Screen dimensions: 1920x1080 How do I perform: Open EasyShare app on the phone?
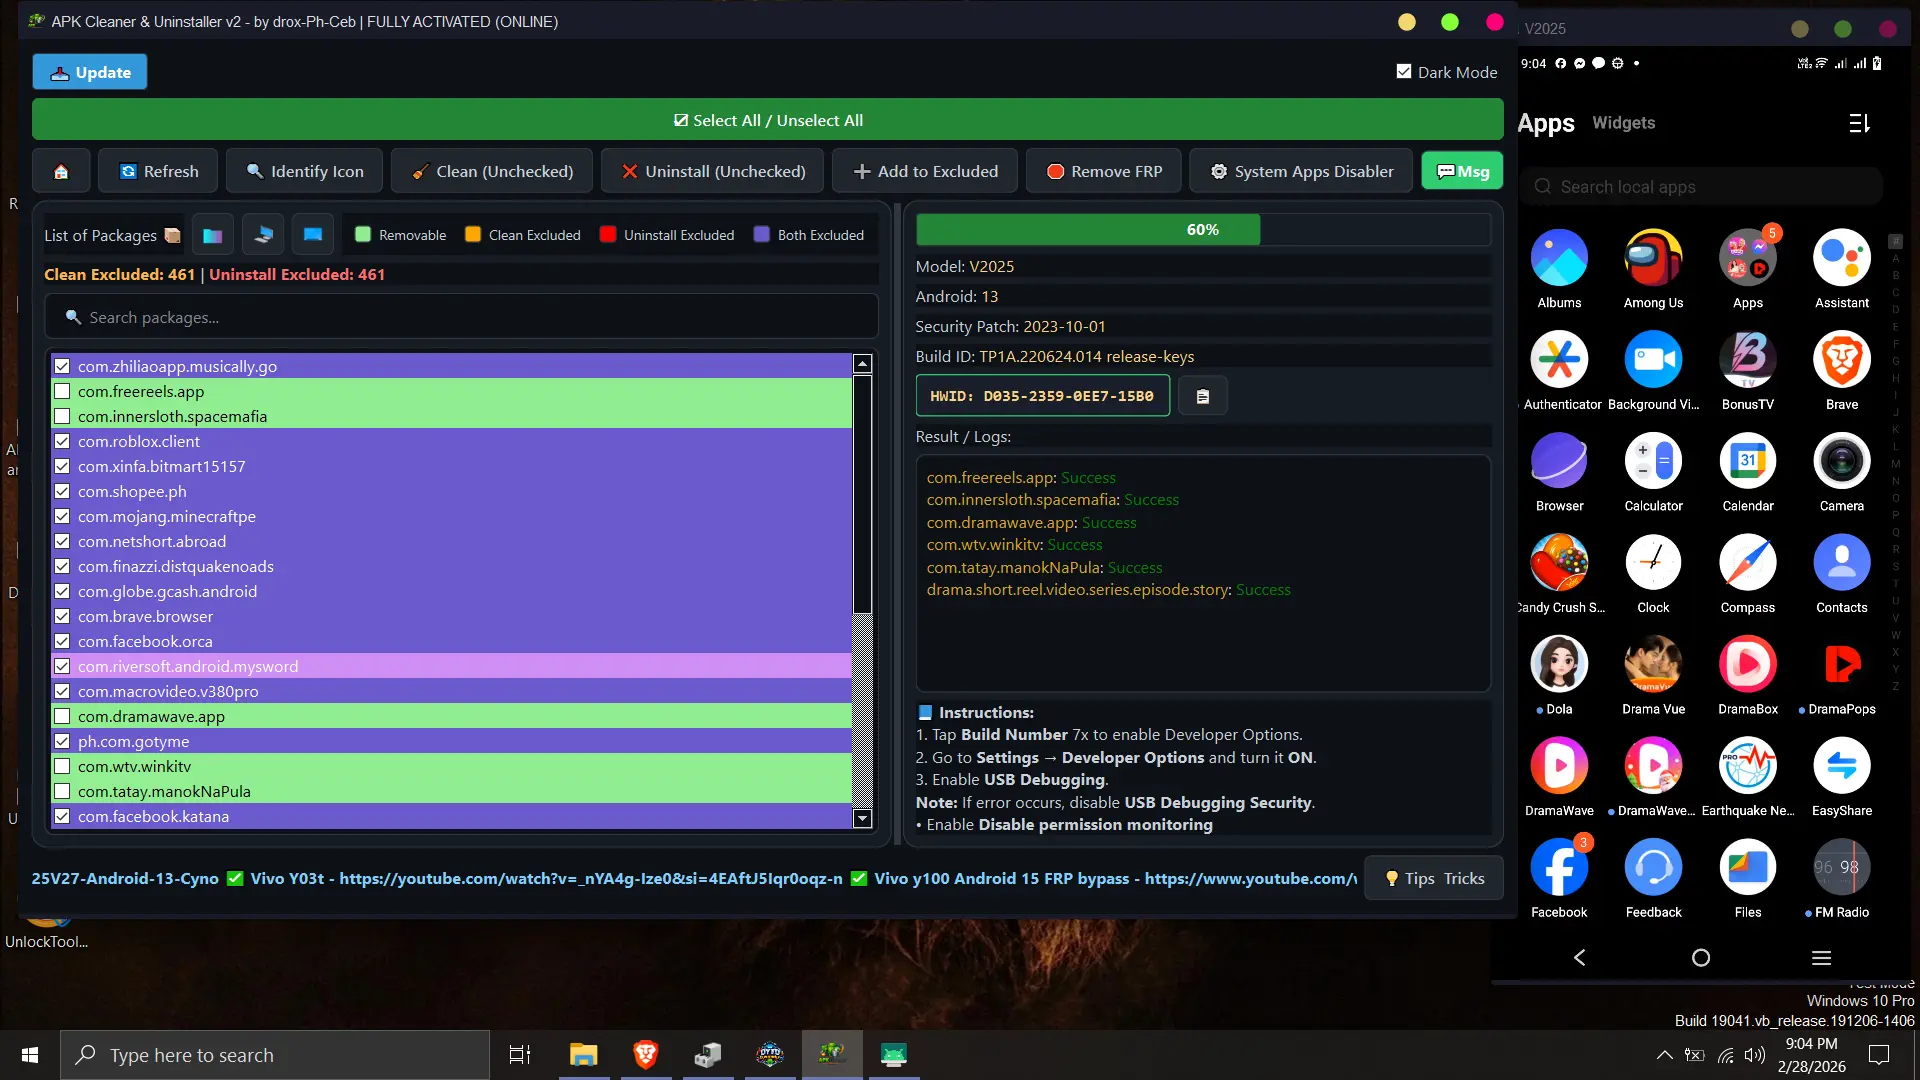(x=1841, y=766)
